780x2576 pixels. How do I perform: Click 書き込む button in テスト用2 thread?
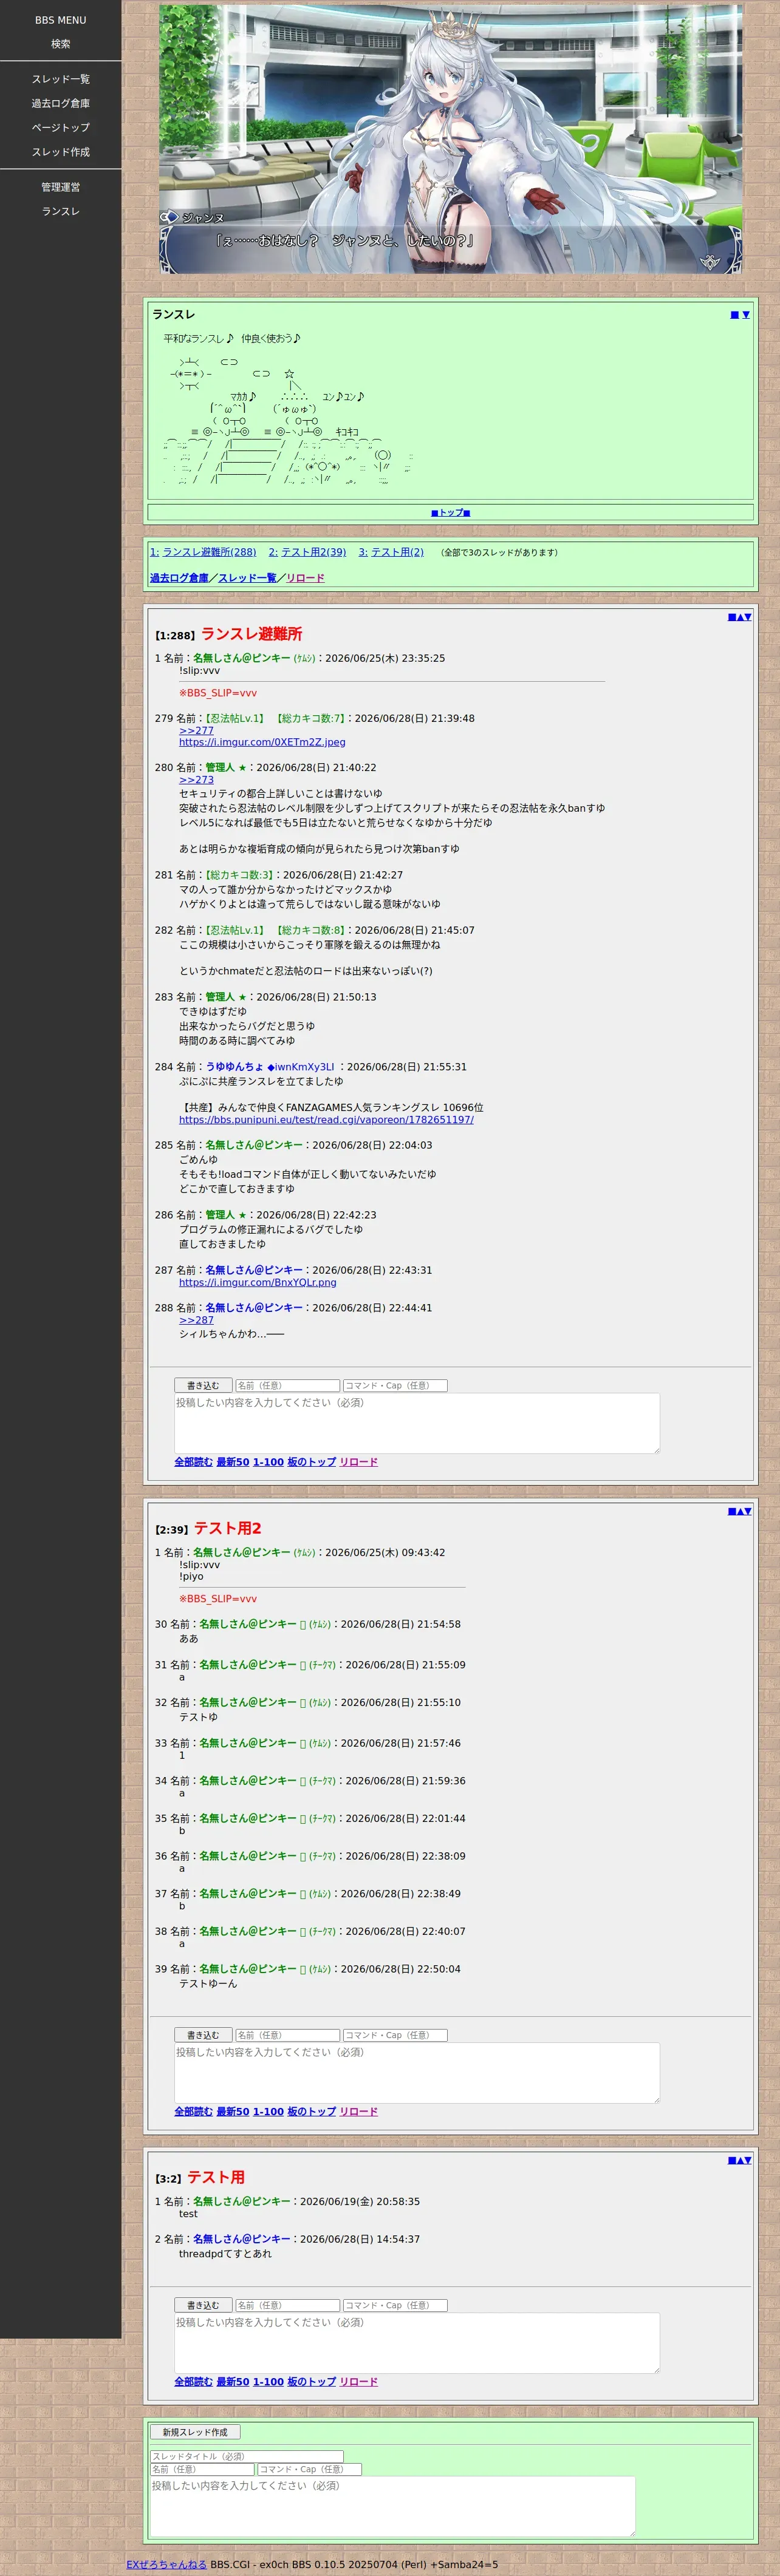[203, 2035]
